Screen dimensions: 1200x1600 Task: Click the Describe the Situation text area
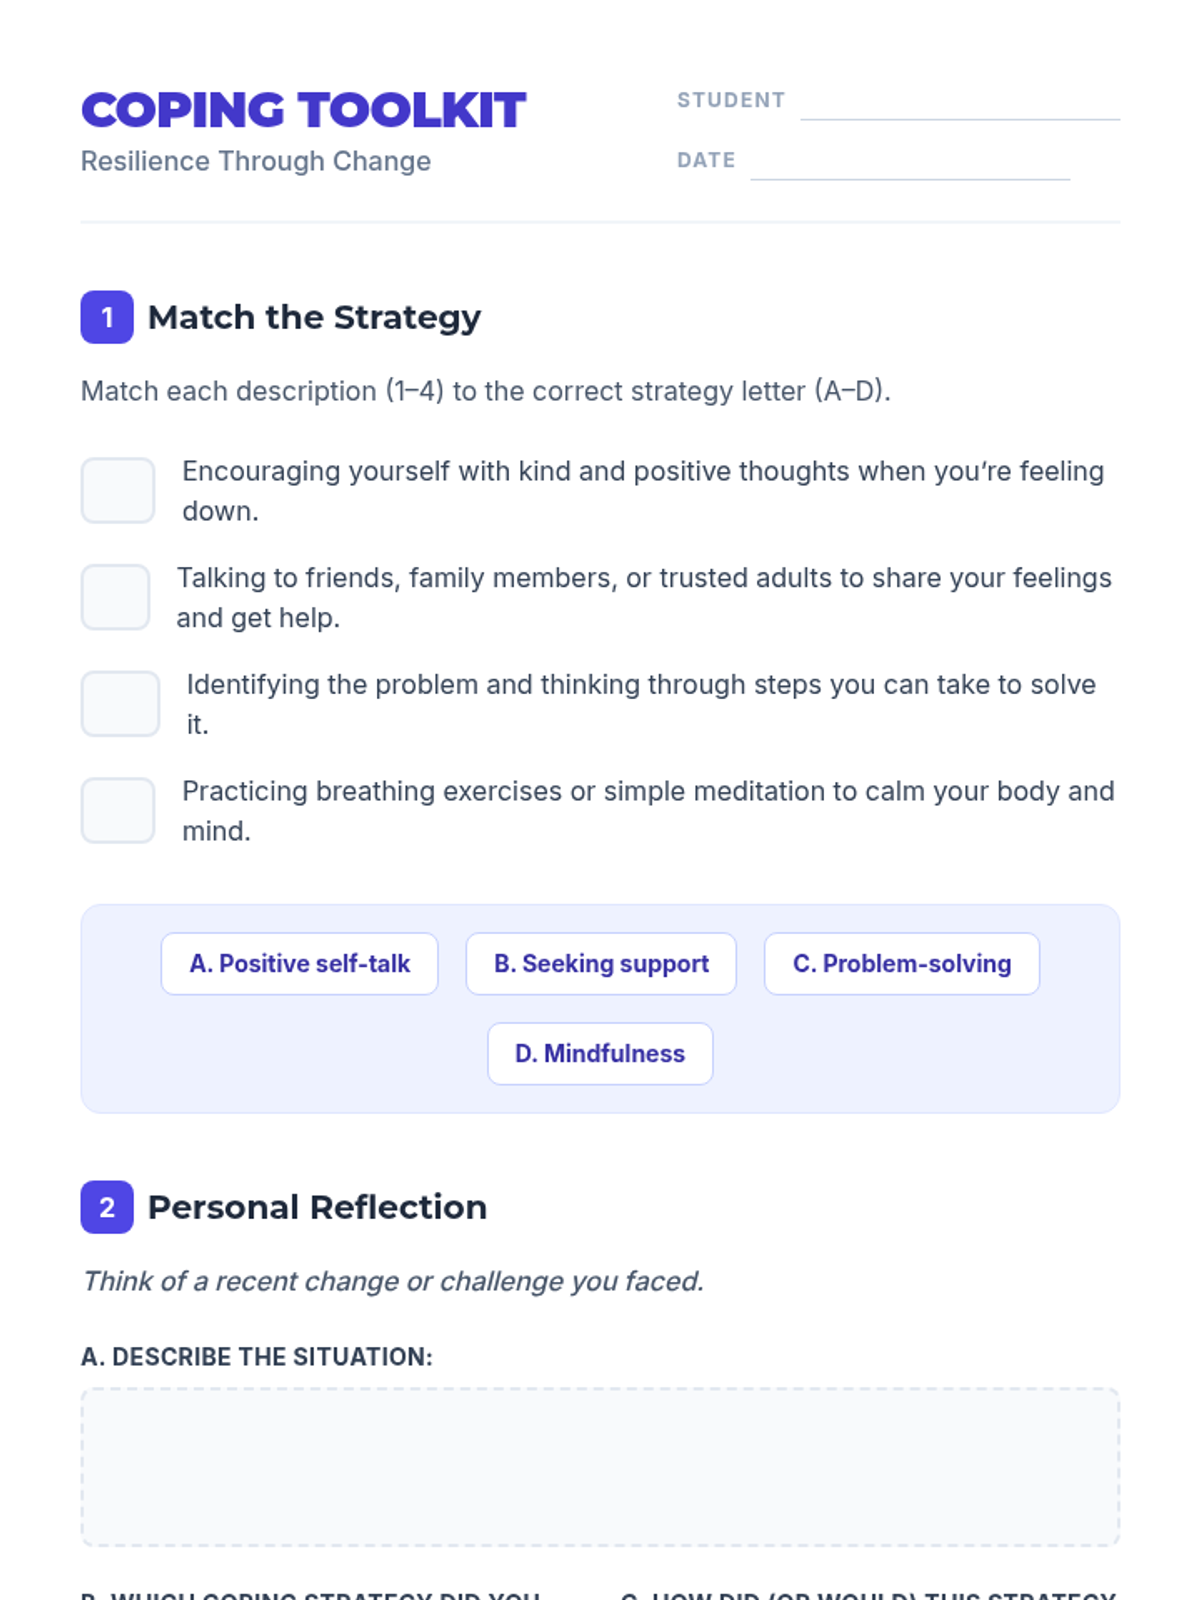[x=600, y=1467]
